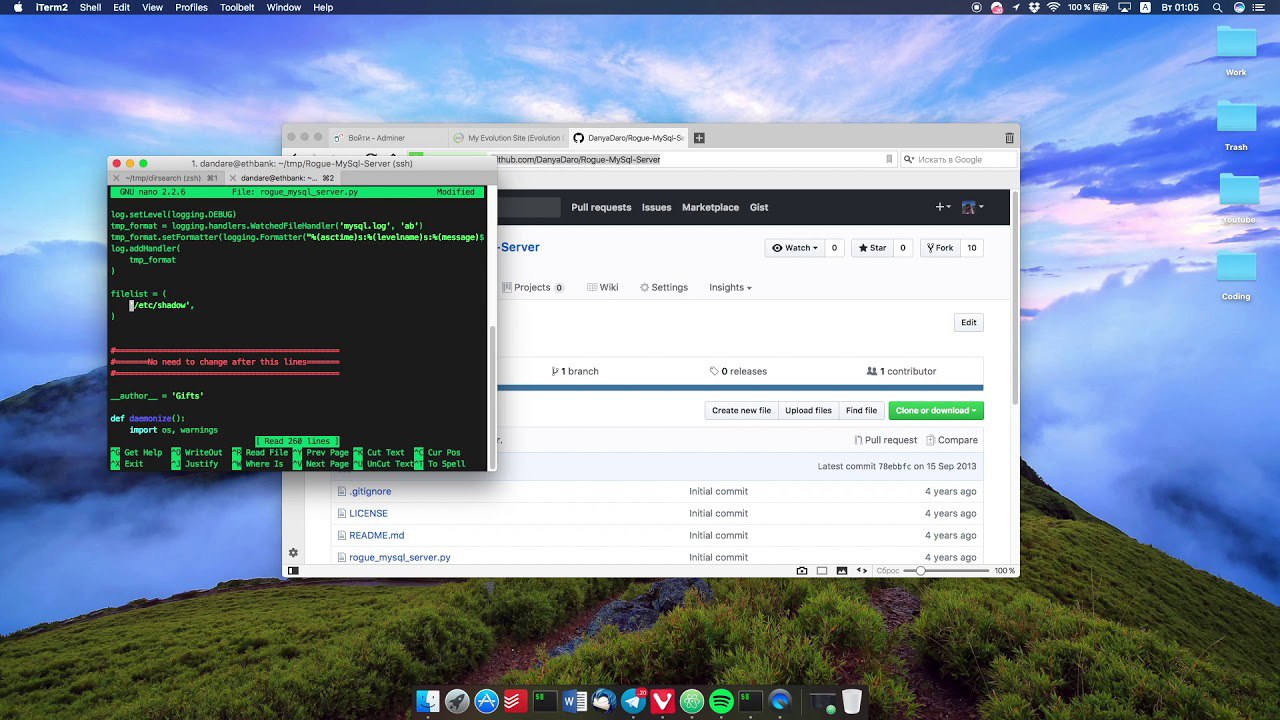Open the Toolbelt menu
This screenshot has height=720, width=1280.
pos(237,7)
